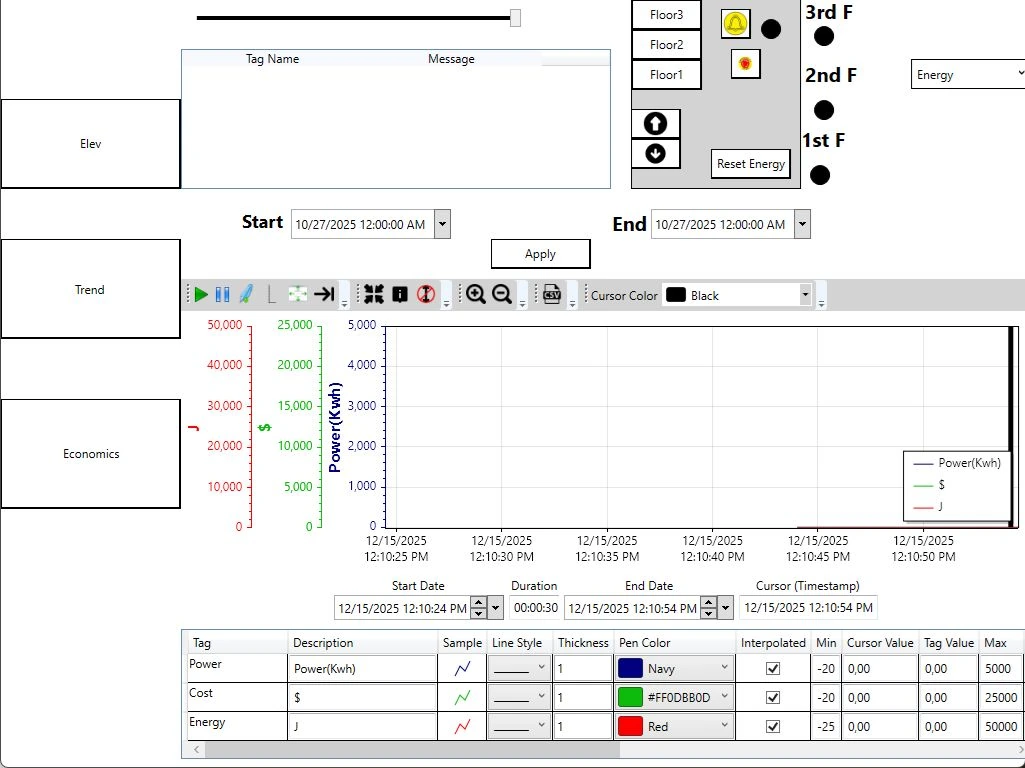Open the End date-time picker dropdown arrow
This screenshot has height=768, width=1025.
(802, 224)
